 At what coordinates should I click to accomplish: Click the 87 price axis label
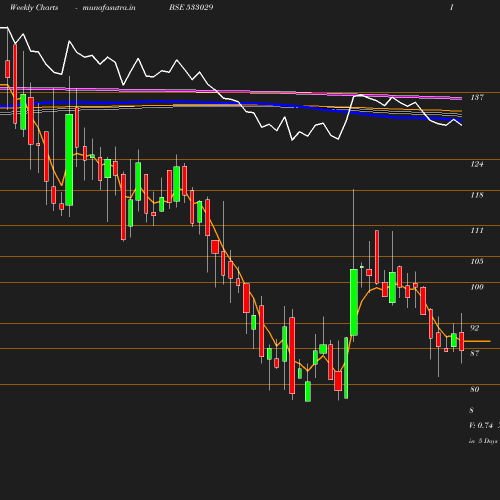click(x=475, y=353)
